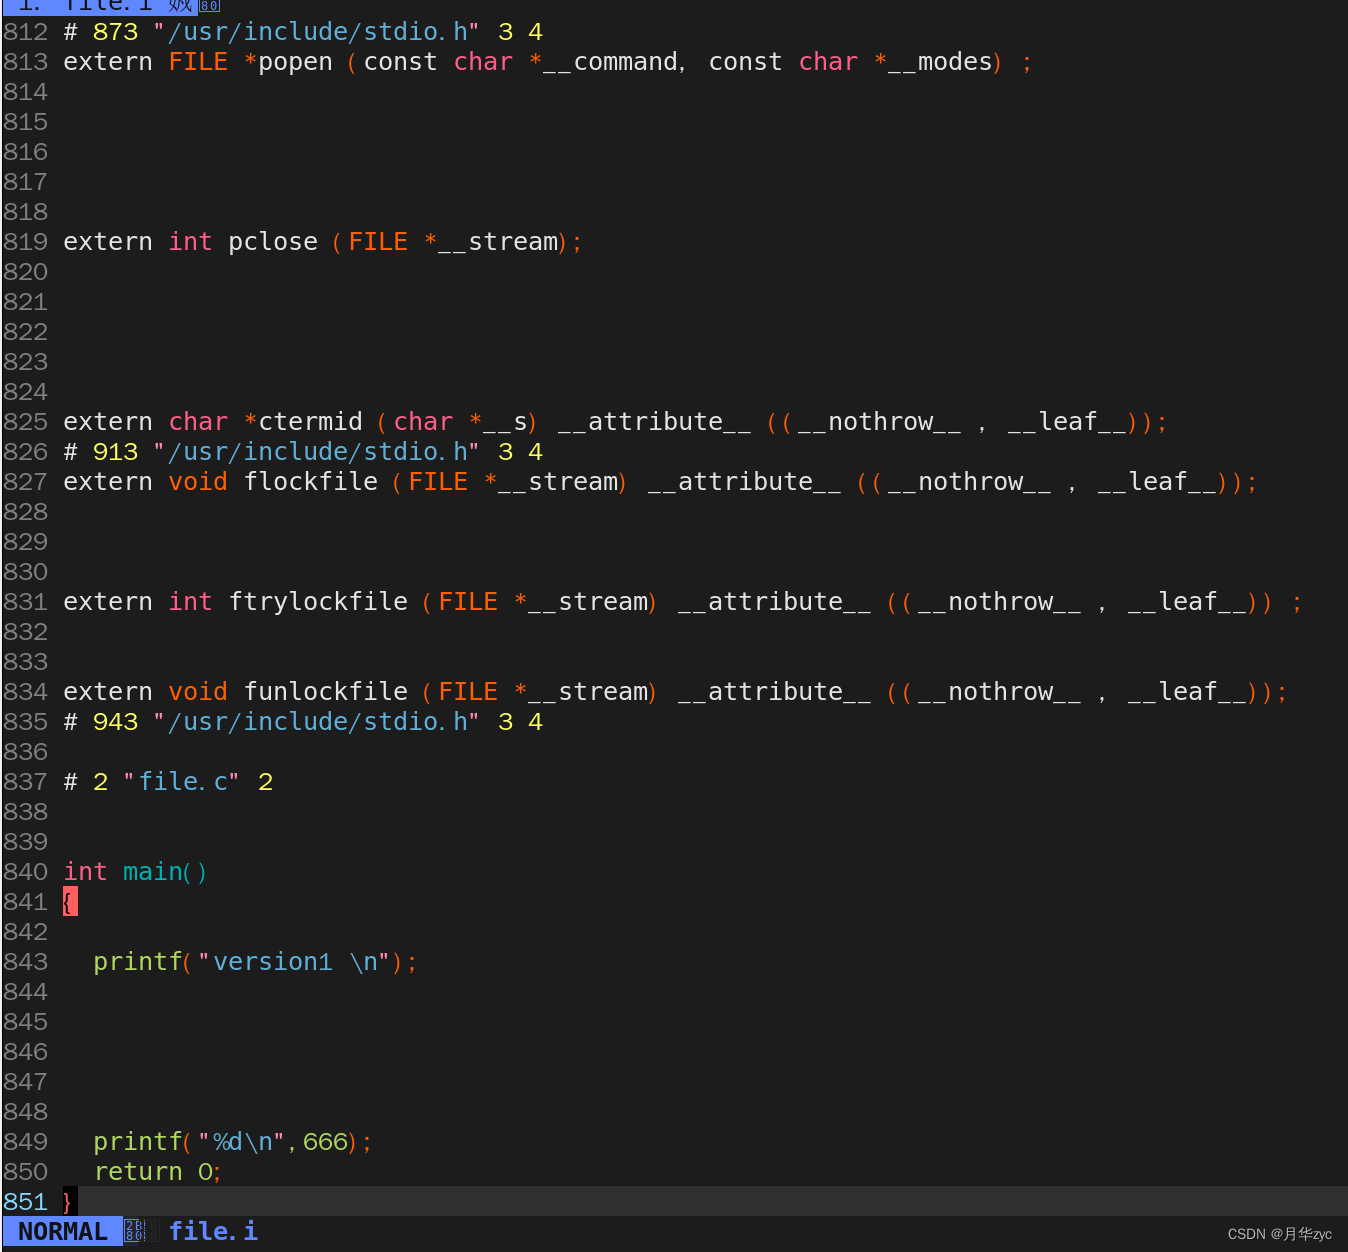This screenshot has width=1348, height=1252.
Task: Click the number 943 on line 835
Action: pyautogui.click(x=115, y=722)
